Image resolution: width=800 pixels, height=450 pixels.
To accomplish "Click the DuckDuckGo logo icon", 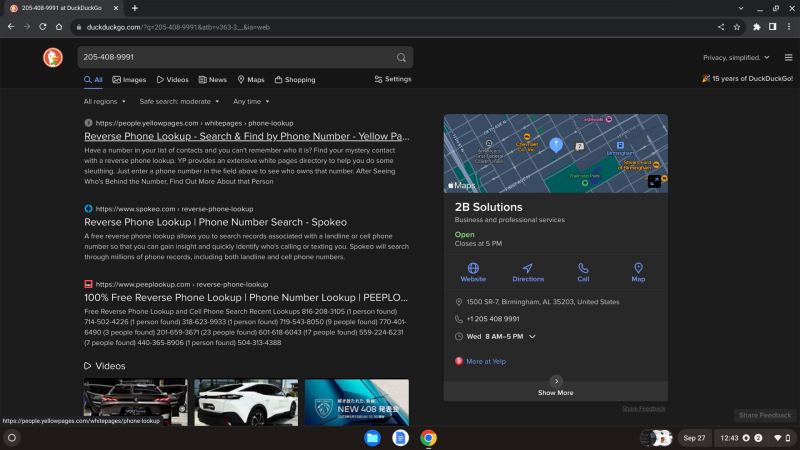I will coord(55,57).
